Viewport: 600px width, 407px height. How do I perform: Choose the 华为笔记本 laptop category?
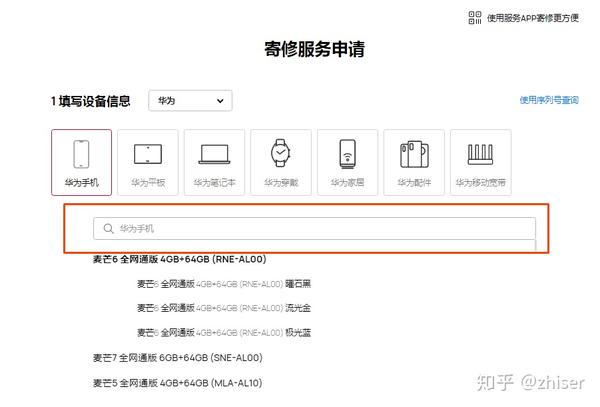tap(214, 162)
